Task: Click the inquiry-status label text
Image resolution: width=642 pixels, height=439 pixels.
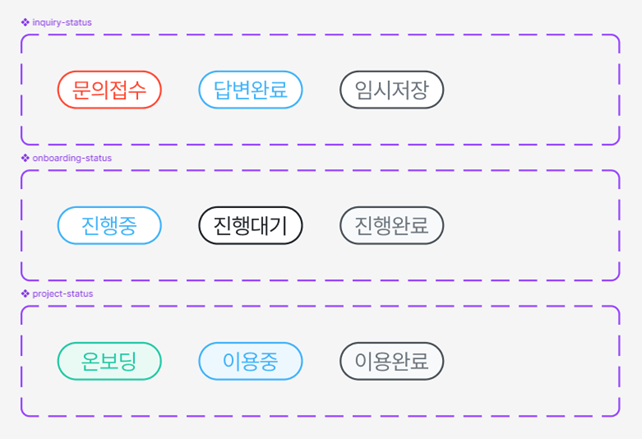Action: [x=62, y=22]
